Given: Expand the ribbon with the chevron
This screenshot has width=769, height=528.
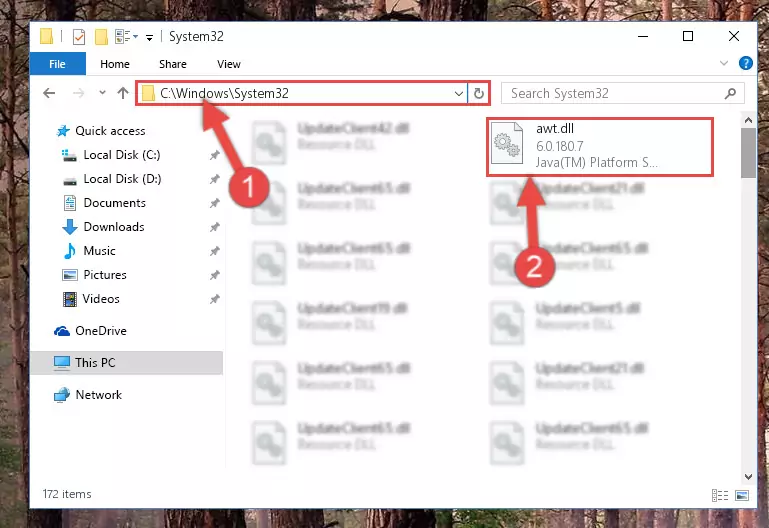Looking at the screenshot, I should [x=723, y=63].
